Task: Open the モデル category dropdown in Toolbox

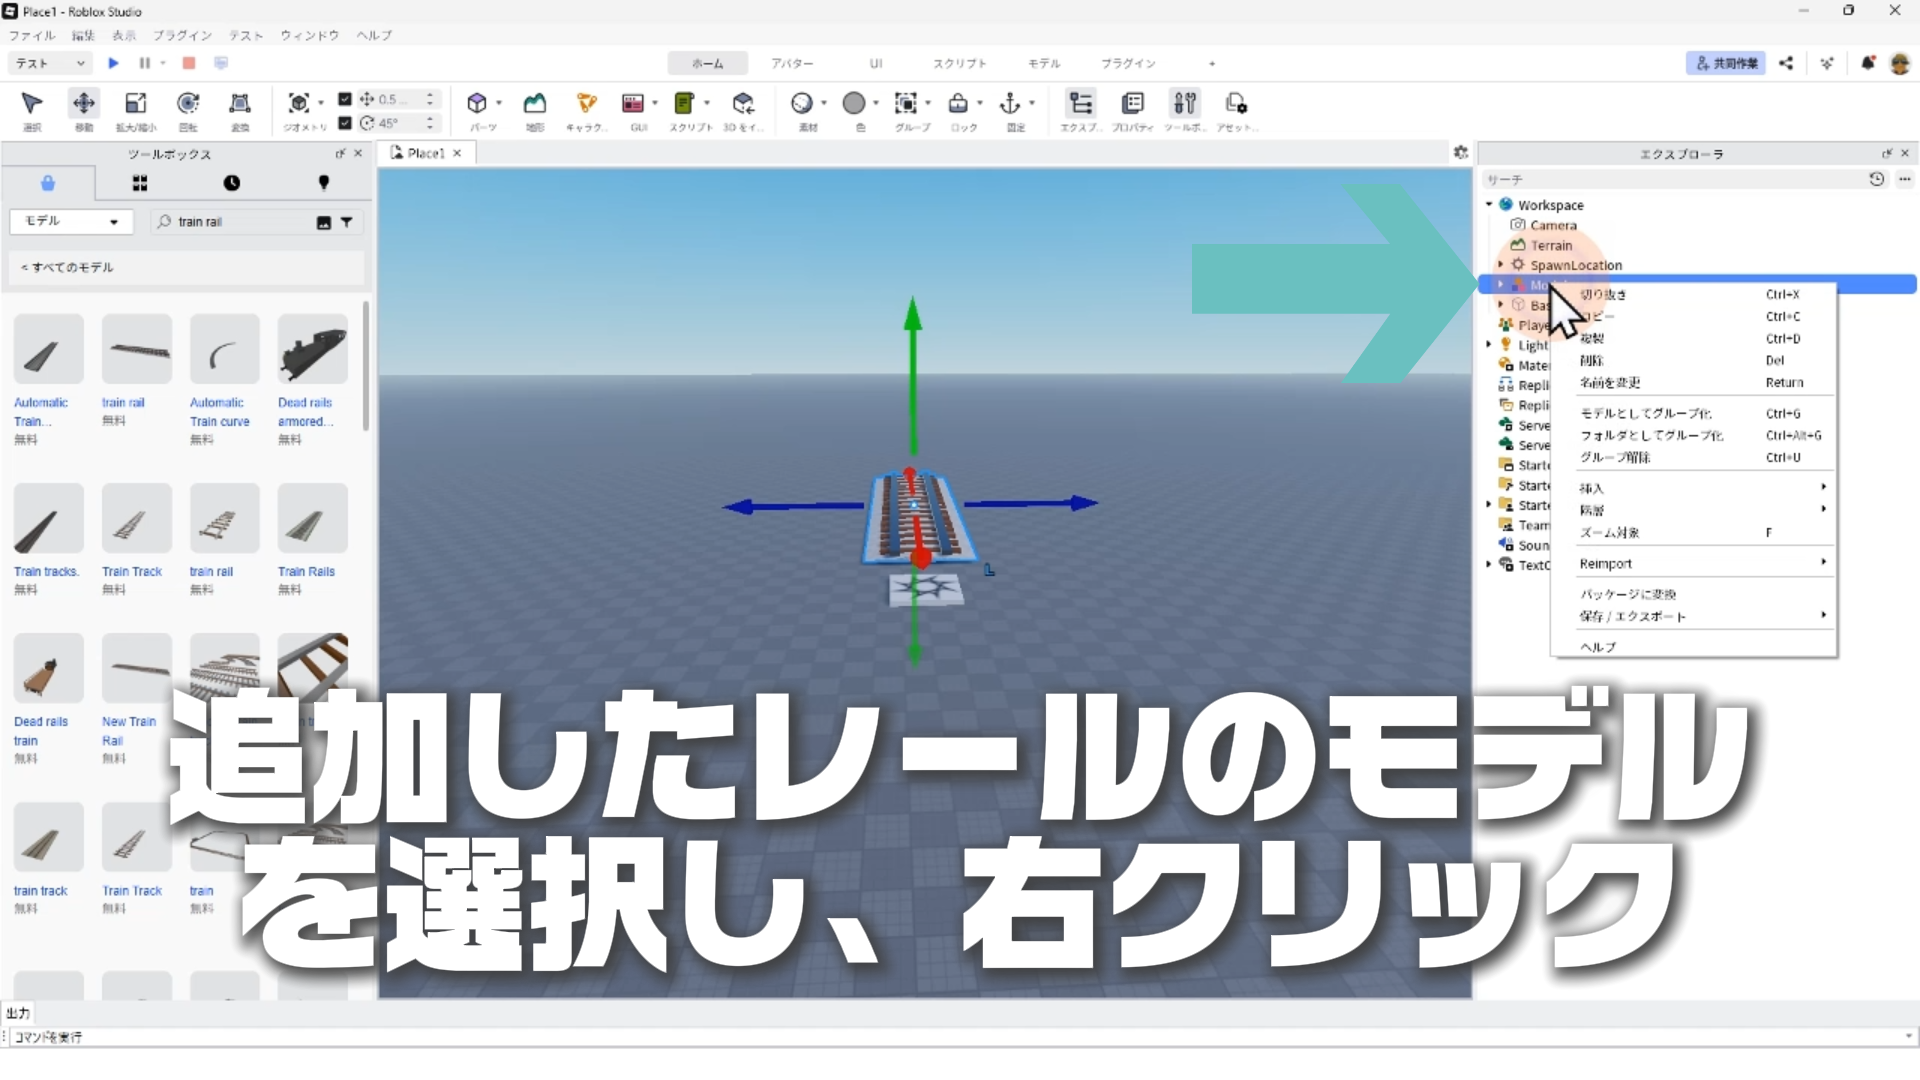Action: point(70,221)
